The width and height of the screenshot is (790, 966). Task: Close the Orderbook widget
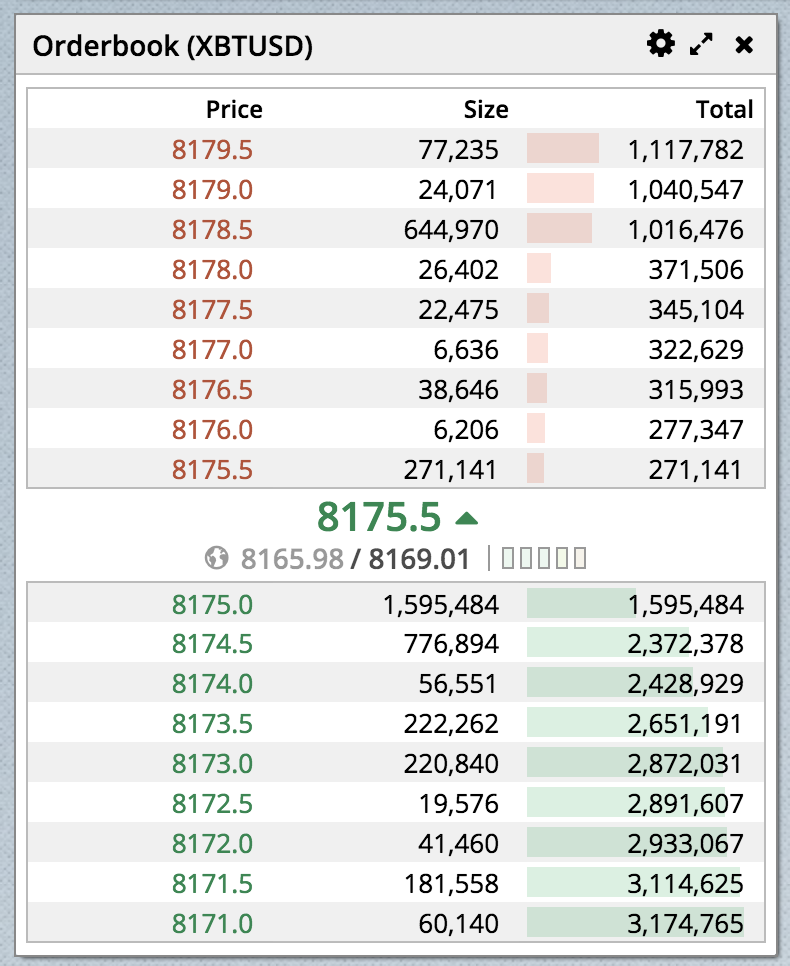744,45
